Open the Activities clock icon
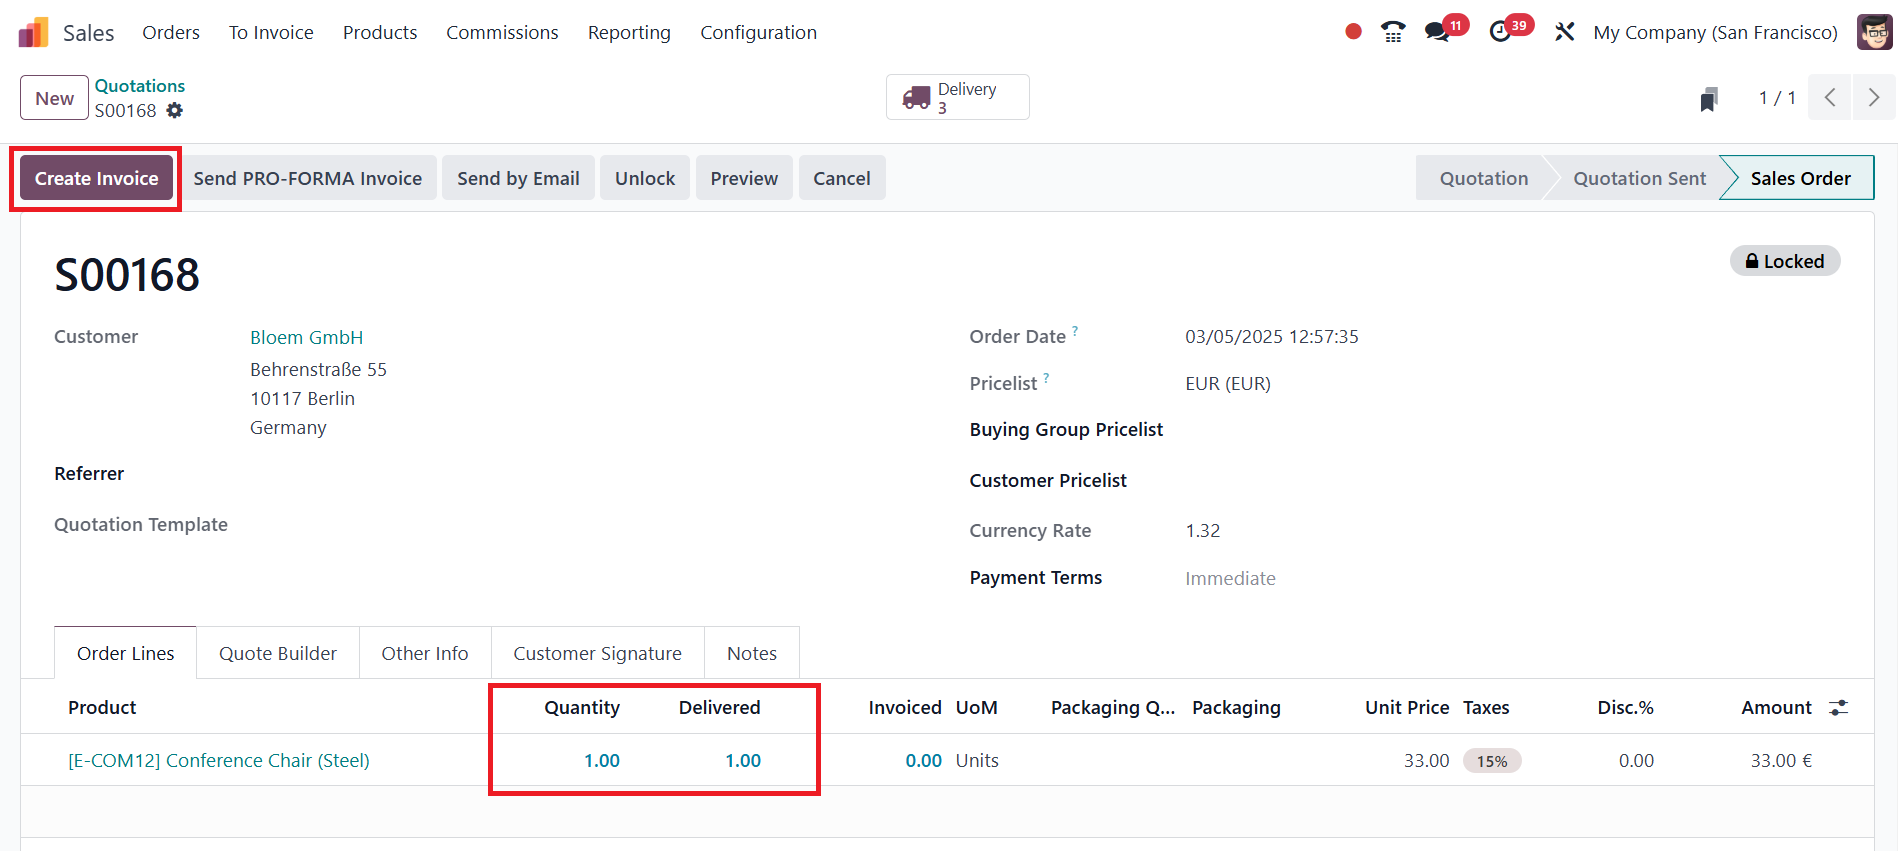 tap(1500, 32)
